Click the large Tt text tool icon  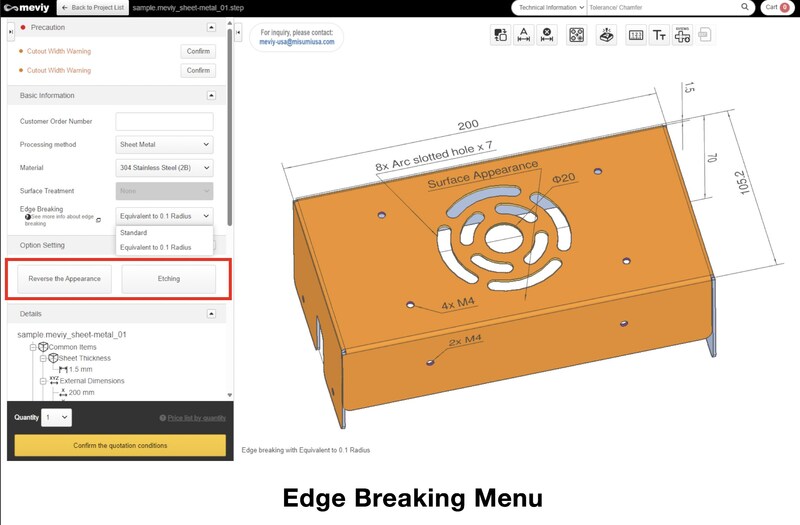[659, 35]
